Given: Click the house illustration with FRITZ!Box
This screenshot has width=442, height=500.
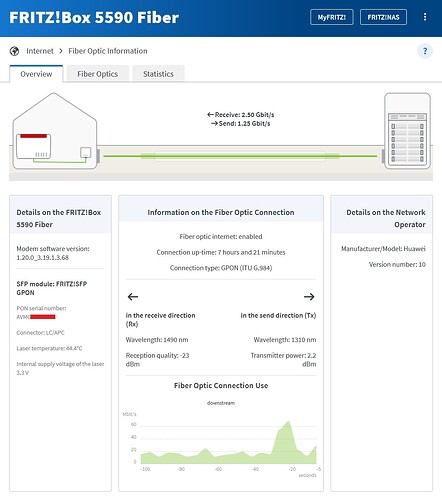Looking at the screenshot, I should (x=55, y=131).
